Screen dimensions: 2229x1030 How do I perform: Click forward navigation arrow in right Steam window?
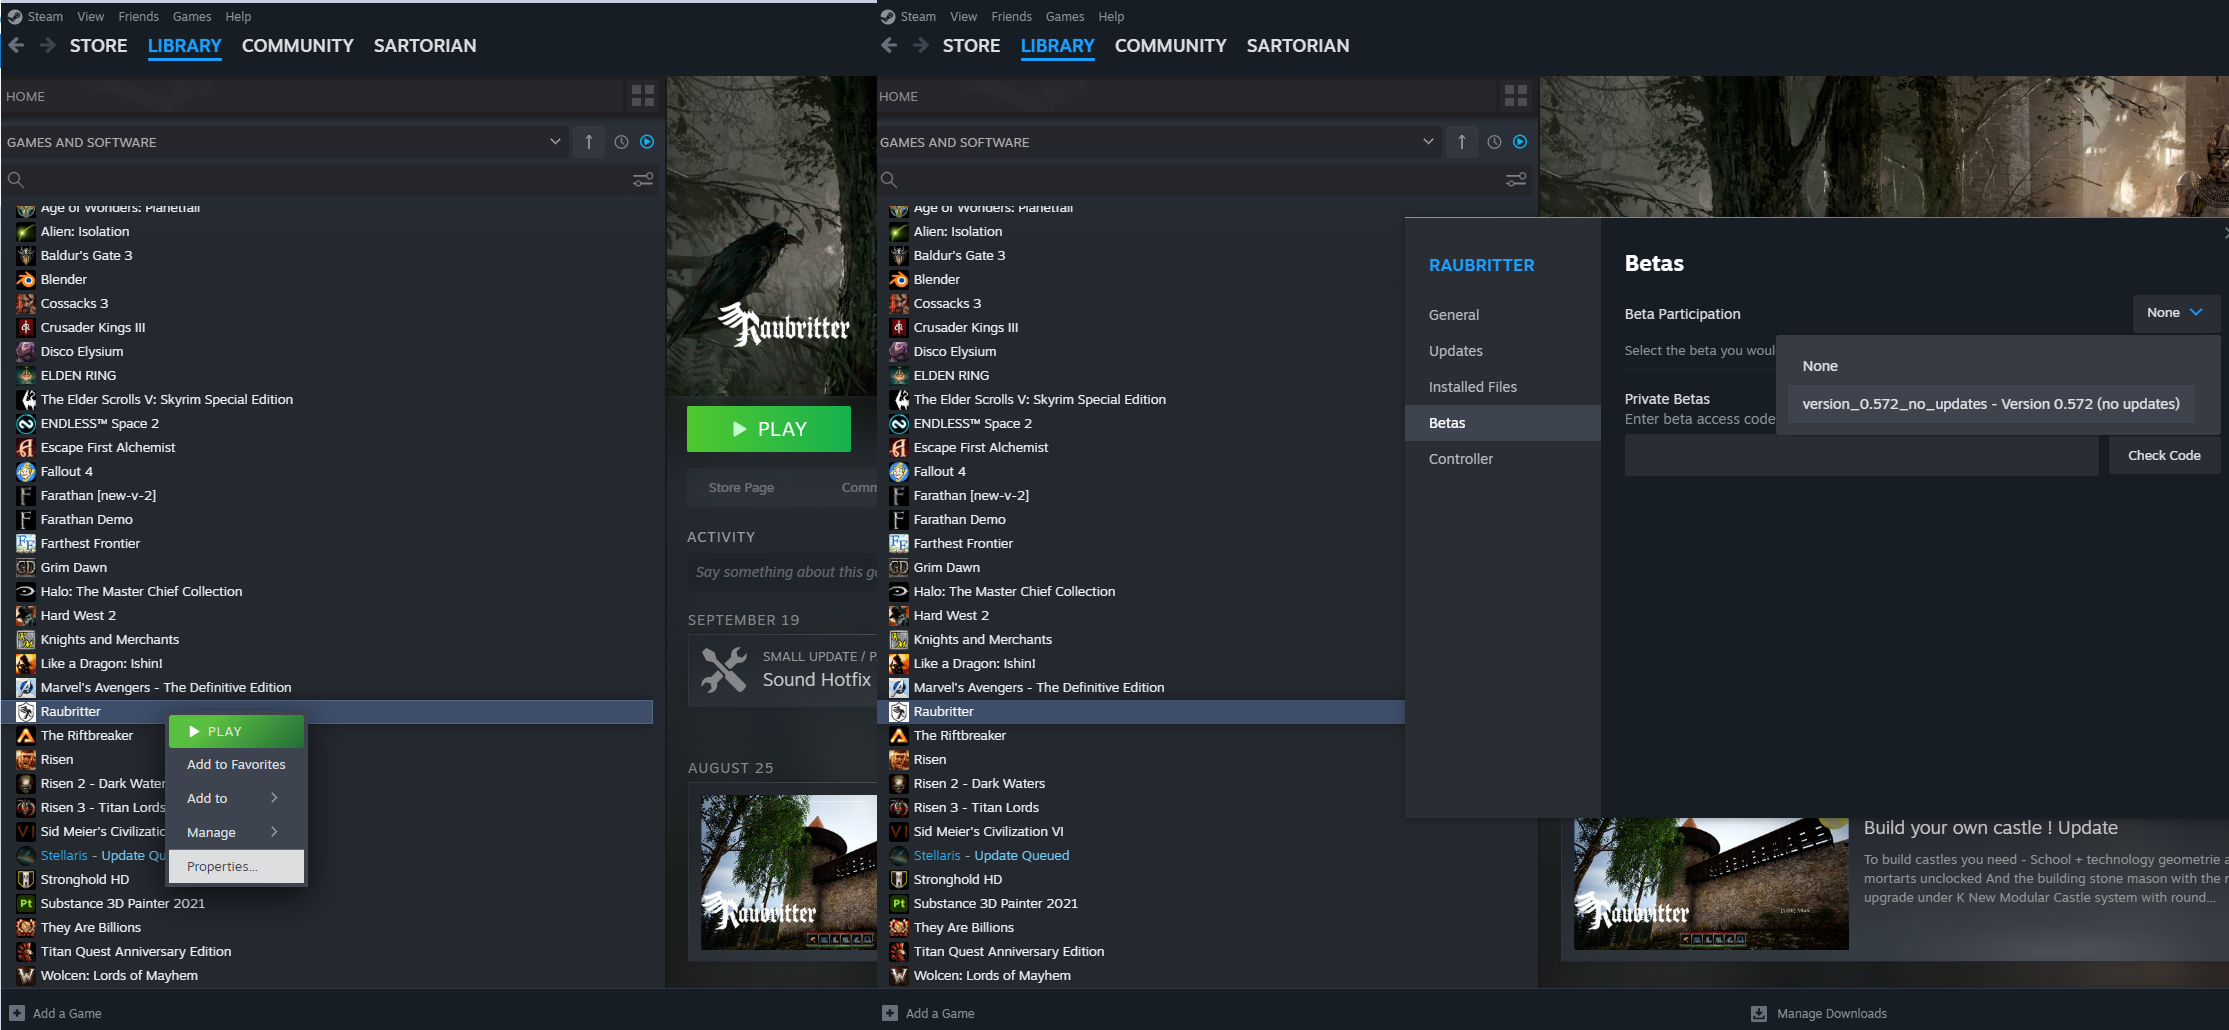point(921,45)
